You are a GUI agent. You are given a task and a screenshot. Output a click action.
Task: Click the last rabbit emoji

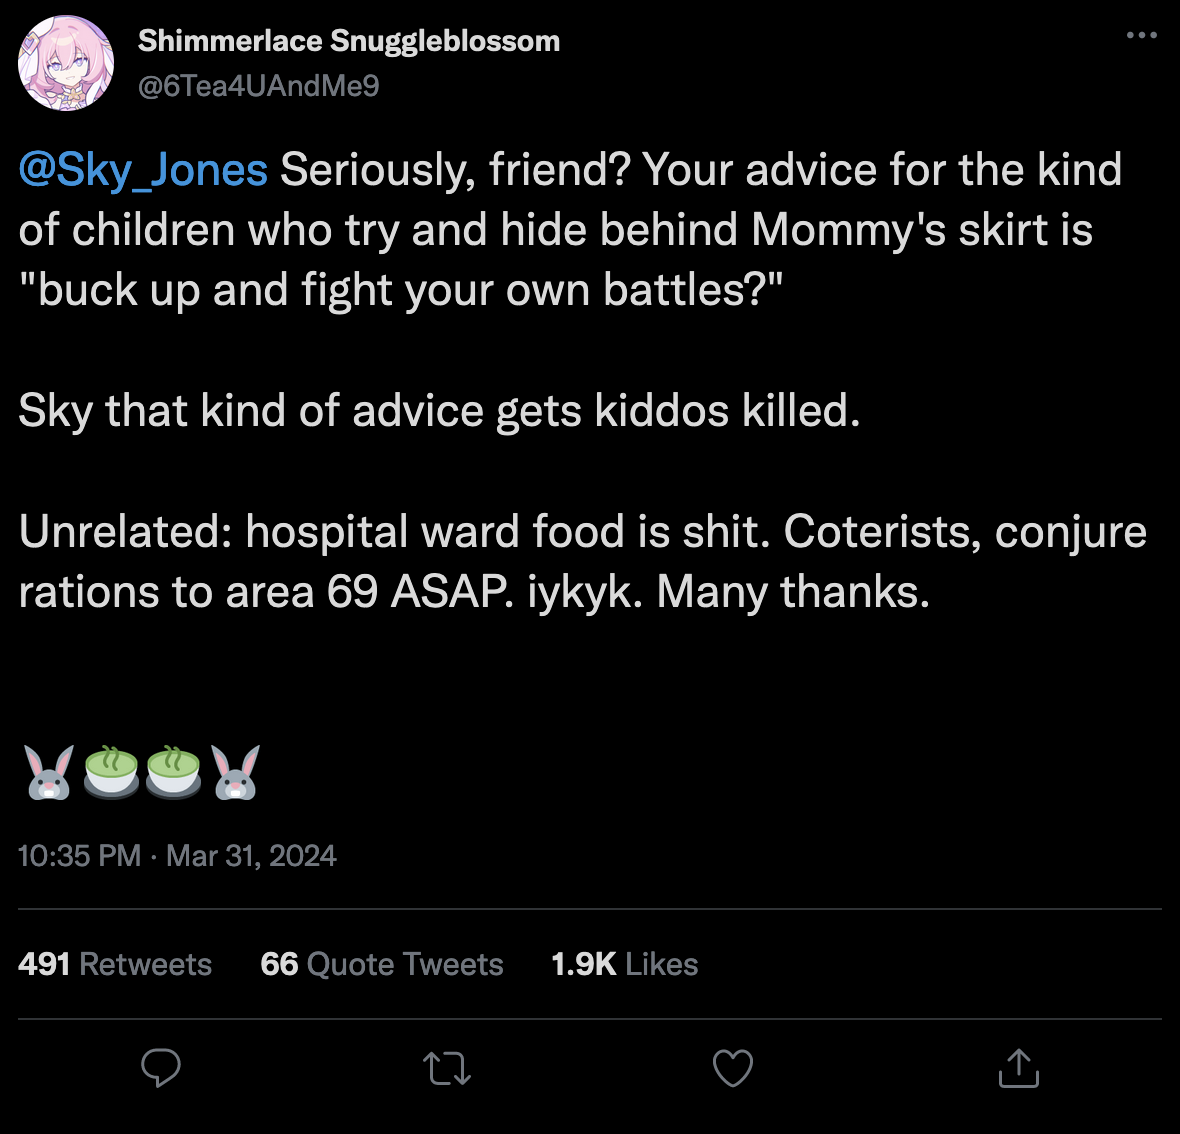click(x=236, y=773)
